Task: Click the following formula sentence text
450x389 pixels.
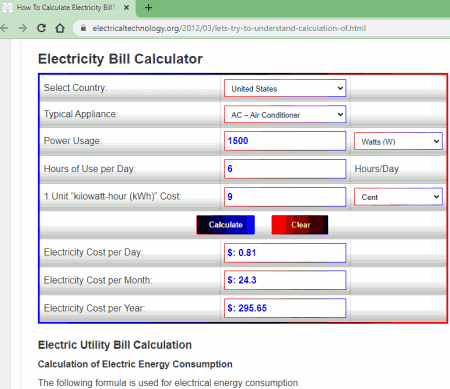Action: point(169,383)
